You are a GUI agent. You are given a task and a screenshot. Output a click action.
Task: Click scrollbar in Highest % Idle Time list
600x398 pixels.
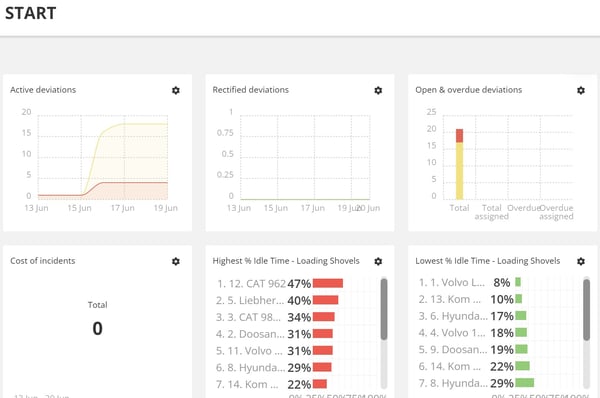click(x=384, y=309)
